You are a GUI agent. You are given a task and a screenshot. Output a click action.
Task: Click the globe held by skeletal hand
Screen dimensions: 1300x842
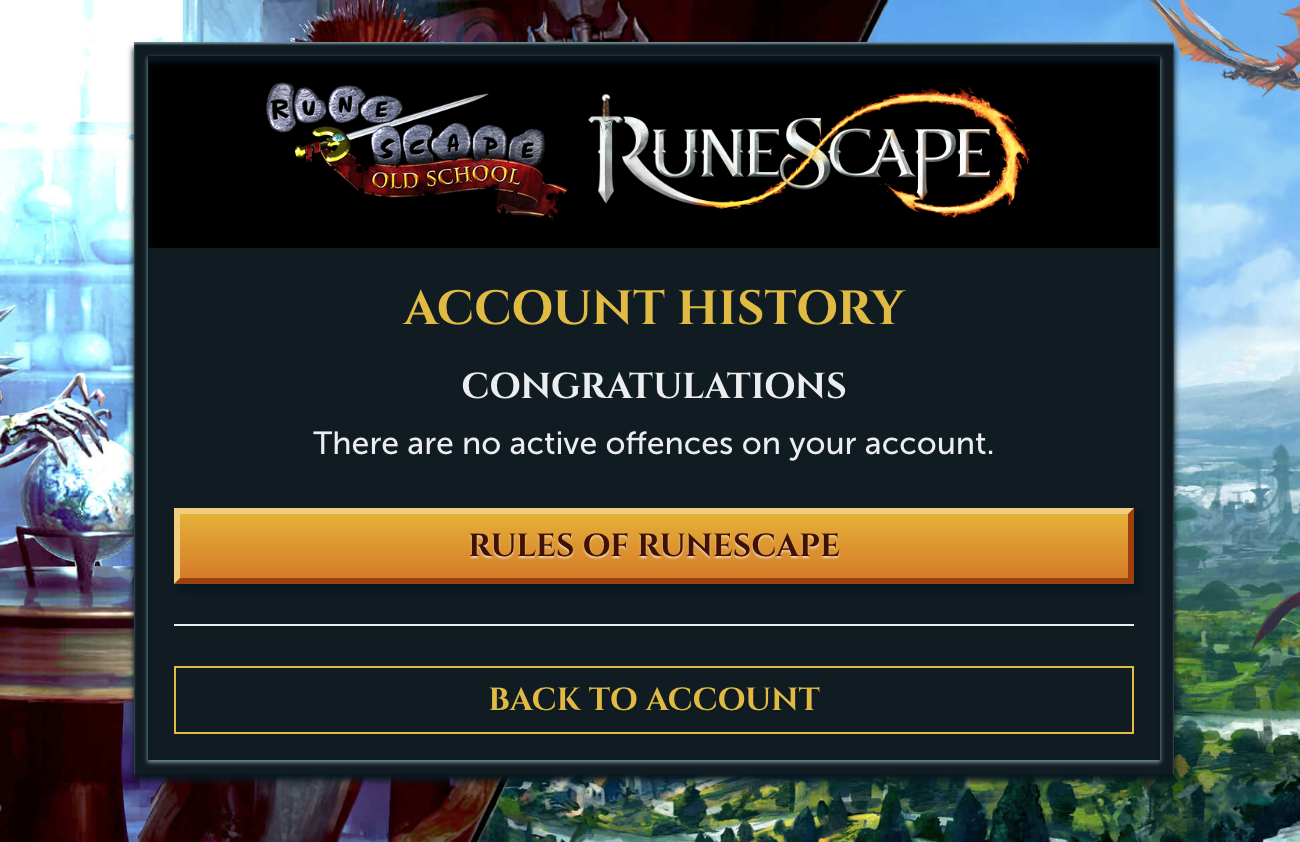coord(80,488)
